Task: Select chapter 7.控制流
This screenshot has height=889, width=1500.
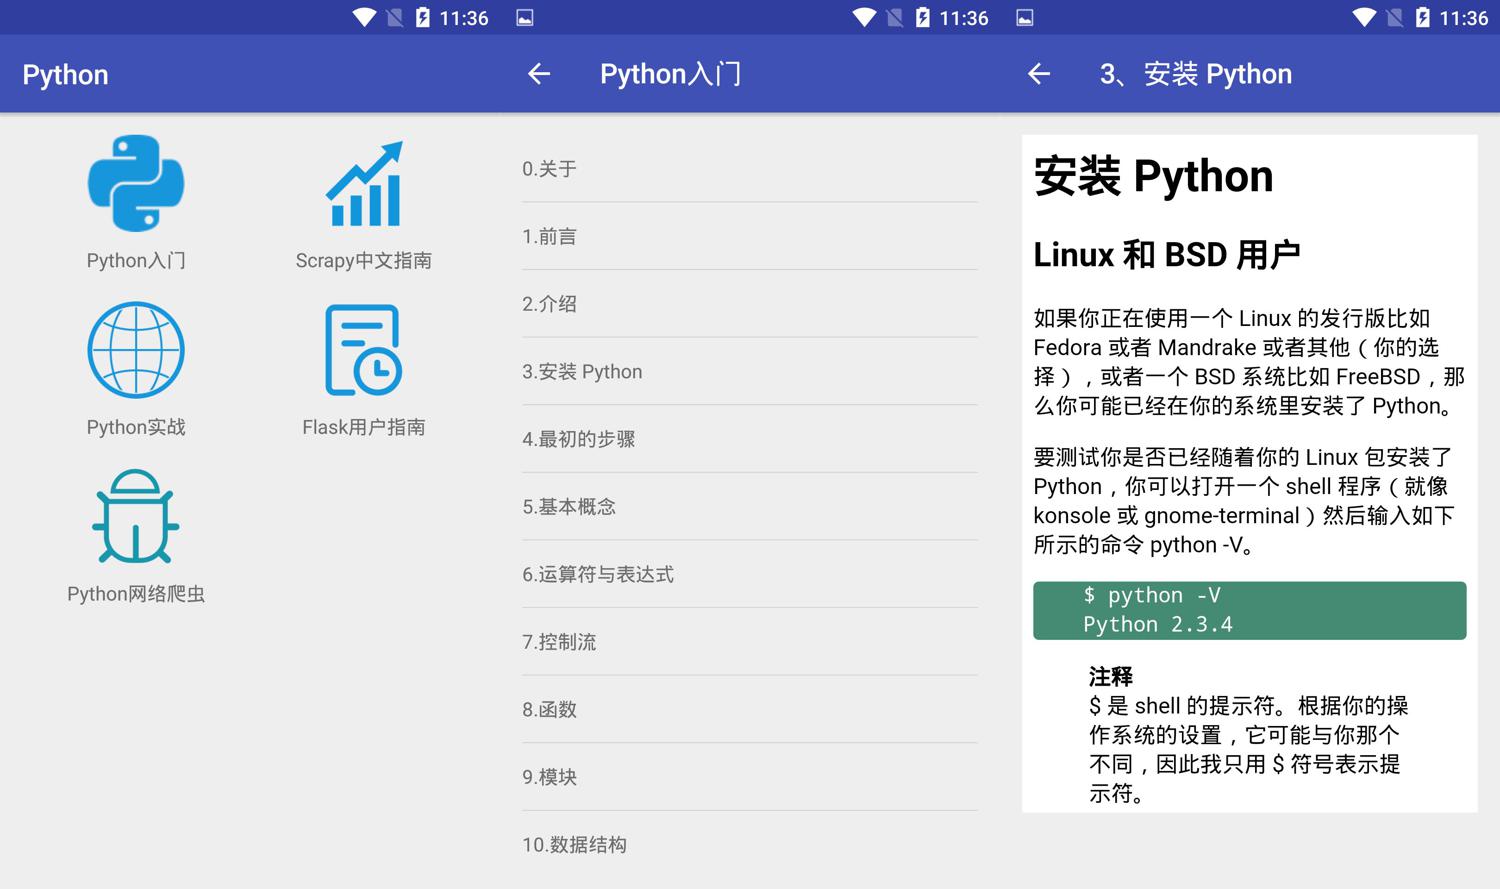Action: click(x=749, y=642)
